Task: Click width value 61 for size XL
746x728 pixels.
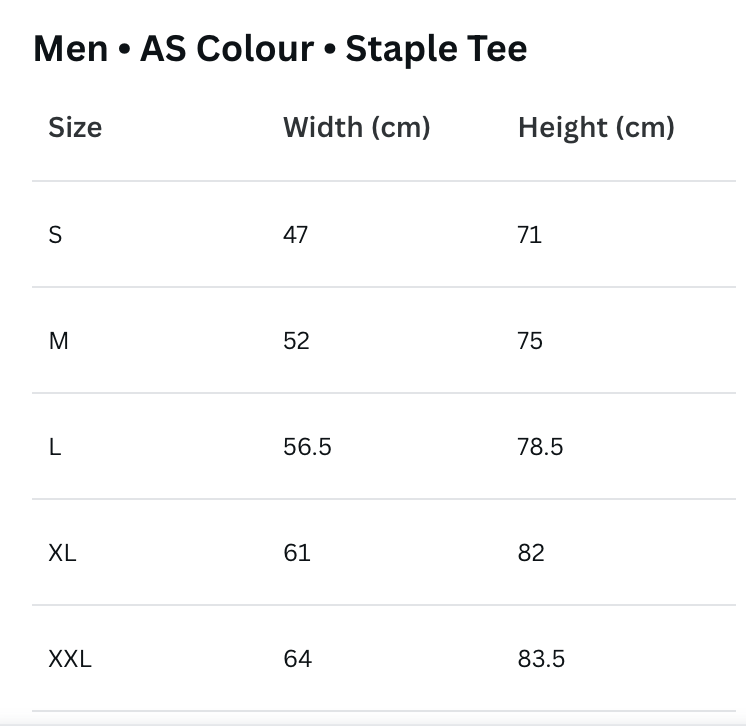Action: pyautogui.click(x=296, y=553)
